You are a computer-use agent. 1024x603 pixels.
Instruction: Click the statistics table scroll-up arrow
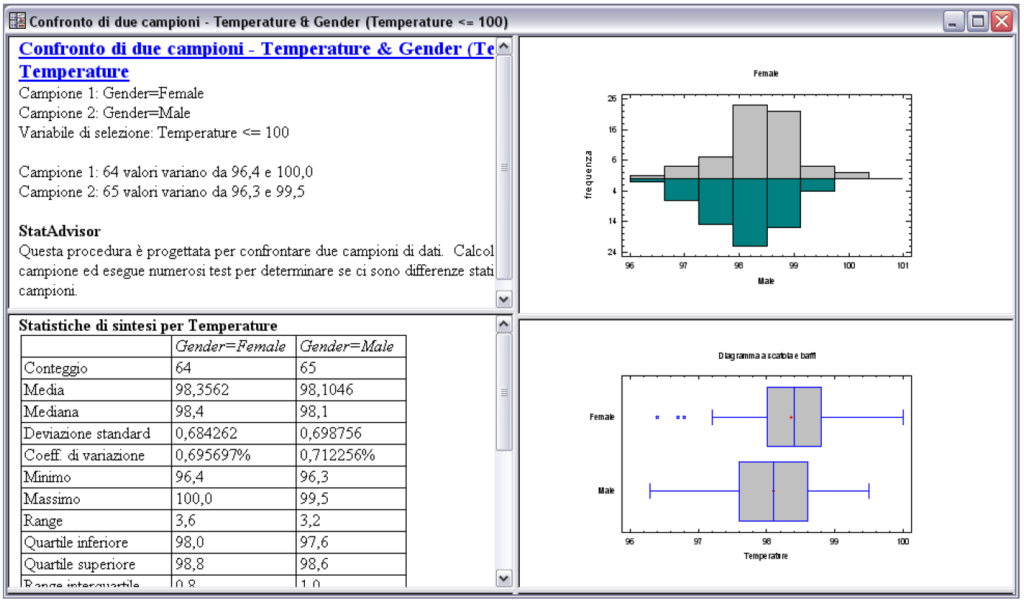[x=504, y=324]
